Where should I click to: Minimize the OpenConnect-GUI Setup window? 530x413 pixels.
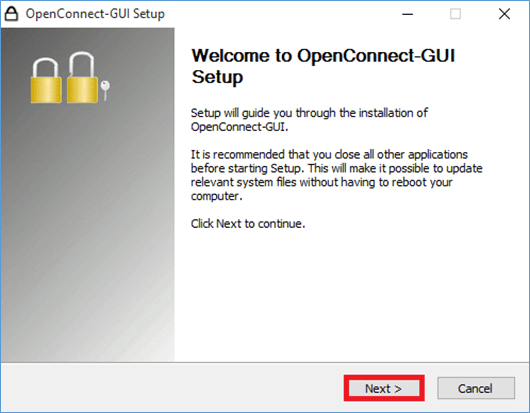[x=408, y=14]
